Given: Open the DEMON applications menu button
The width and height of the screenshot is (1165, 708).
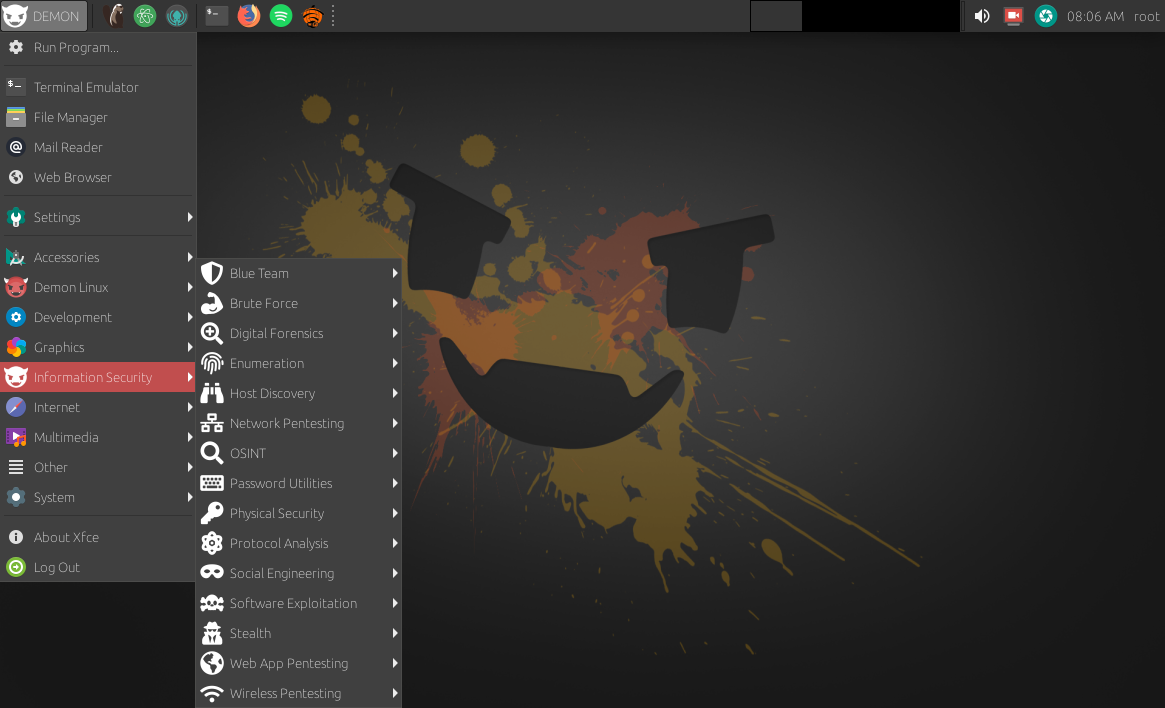Looking at the screenshot, I should 44,16.
